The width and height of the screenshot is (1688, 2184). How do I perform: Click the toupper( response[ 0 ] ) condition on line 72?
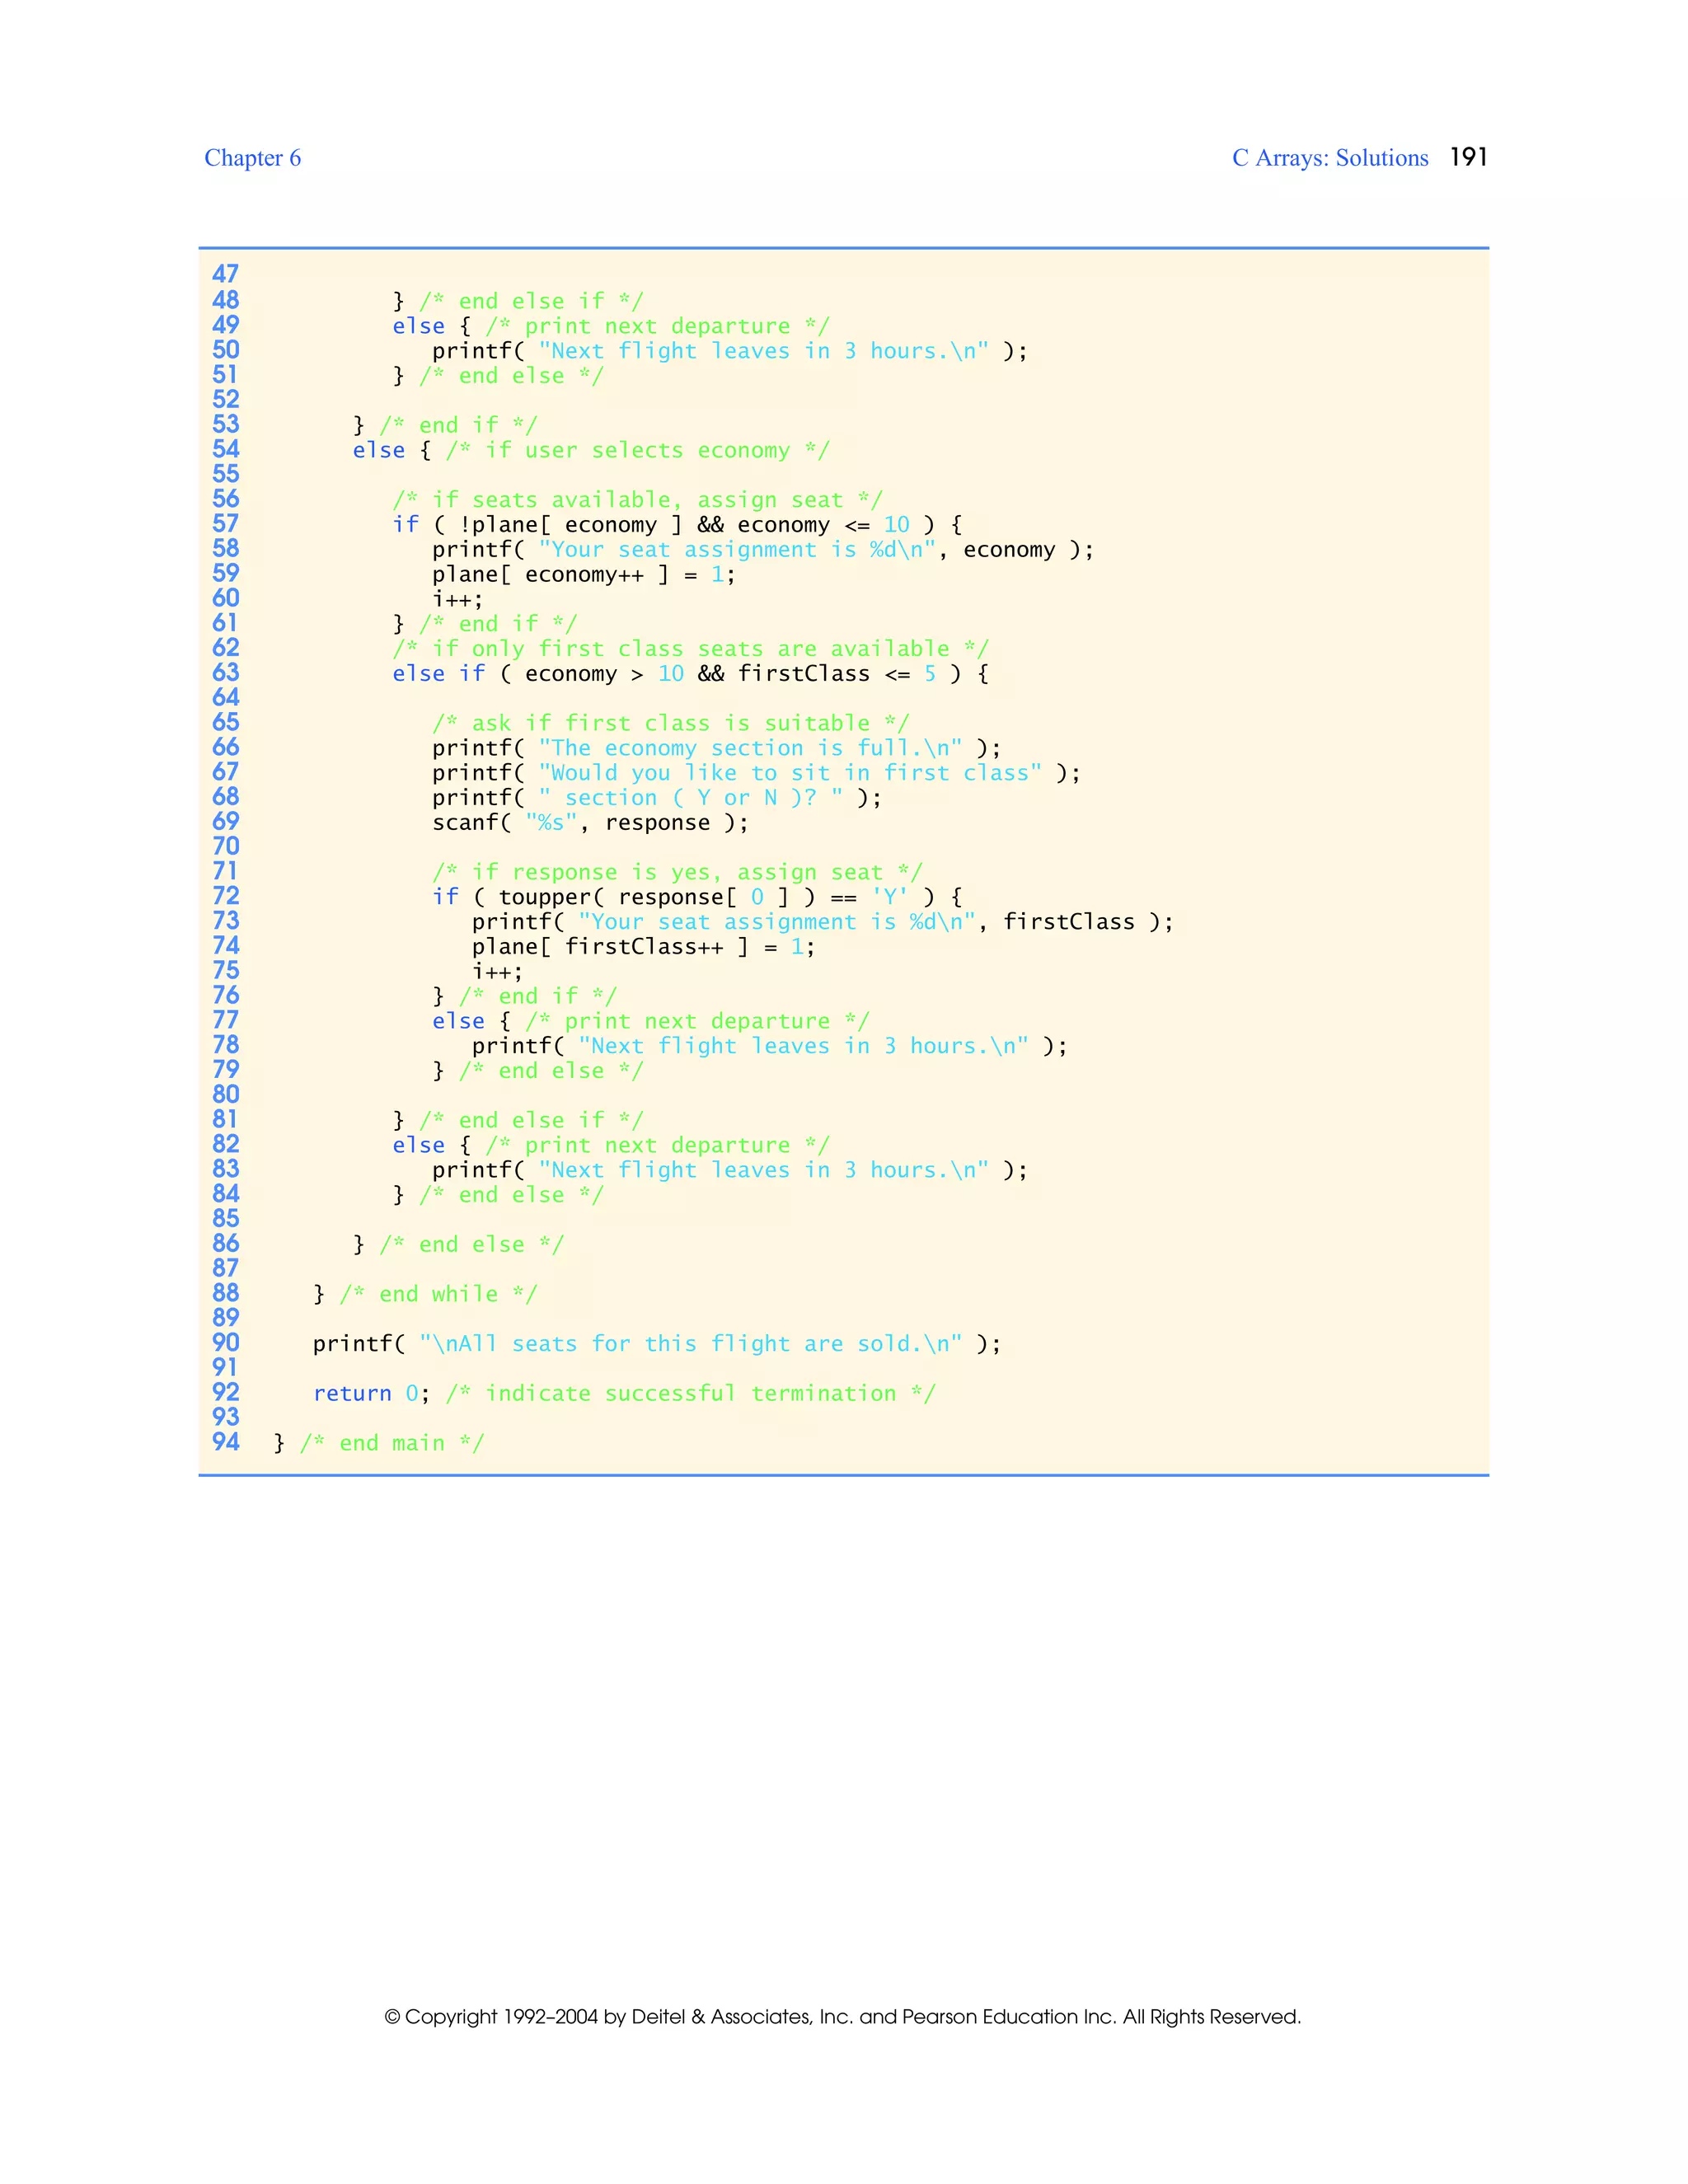657,897
